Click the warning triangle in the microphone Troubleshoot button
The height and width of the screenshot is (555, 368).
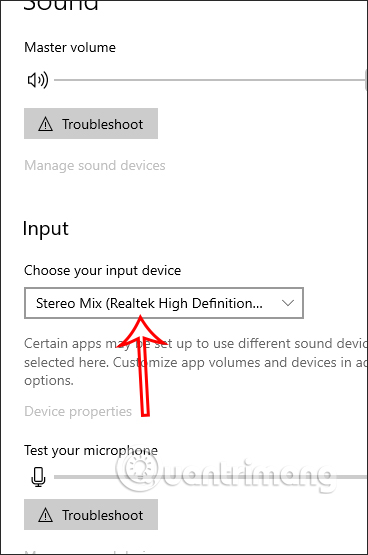[45, 515]
